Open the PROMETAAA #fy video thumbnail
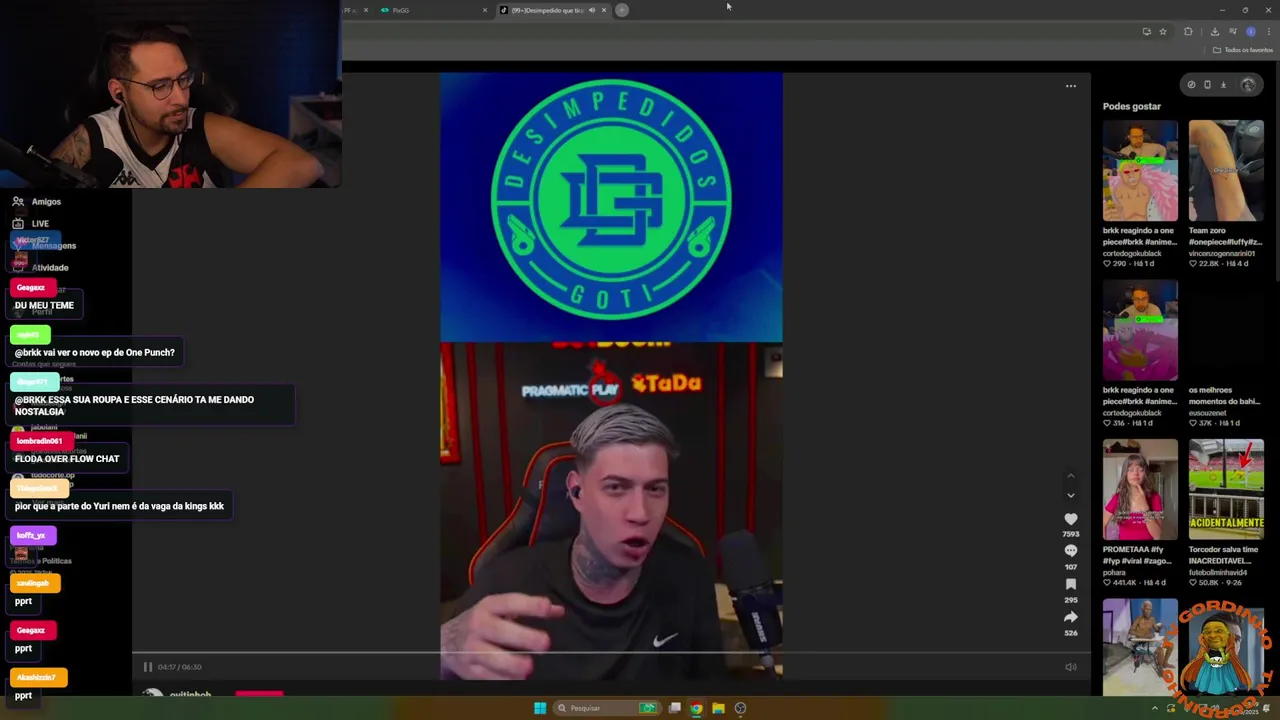 click(1140, 490)
